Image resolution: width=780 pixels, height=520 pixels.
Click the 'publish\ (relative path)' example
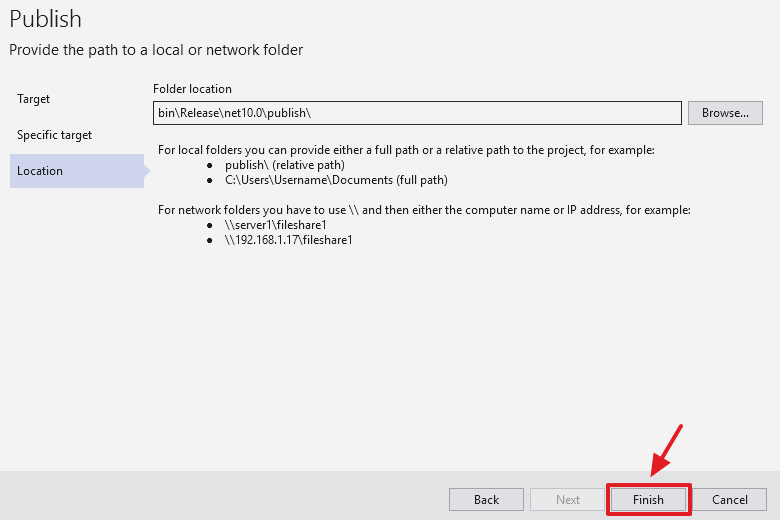click(284, 165)
